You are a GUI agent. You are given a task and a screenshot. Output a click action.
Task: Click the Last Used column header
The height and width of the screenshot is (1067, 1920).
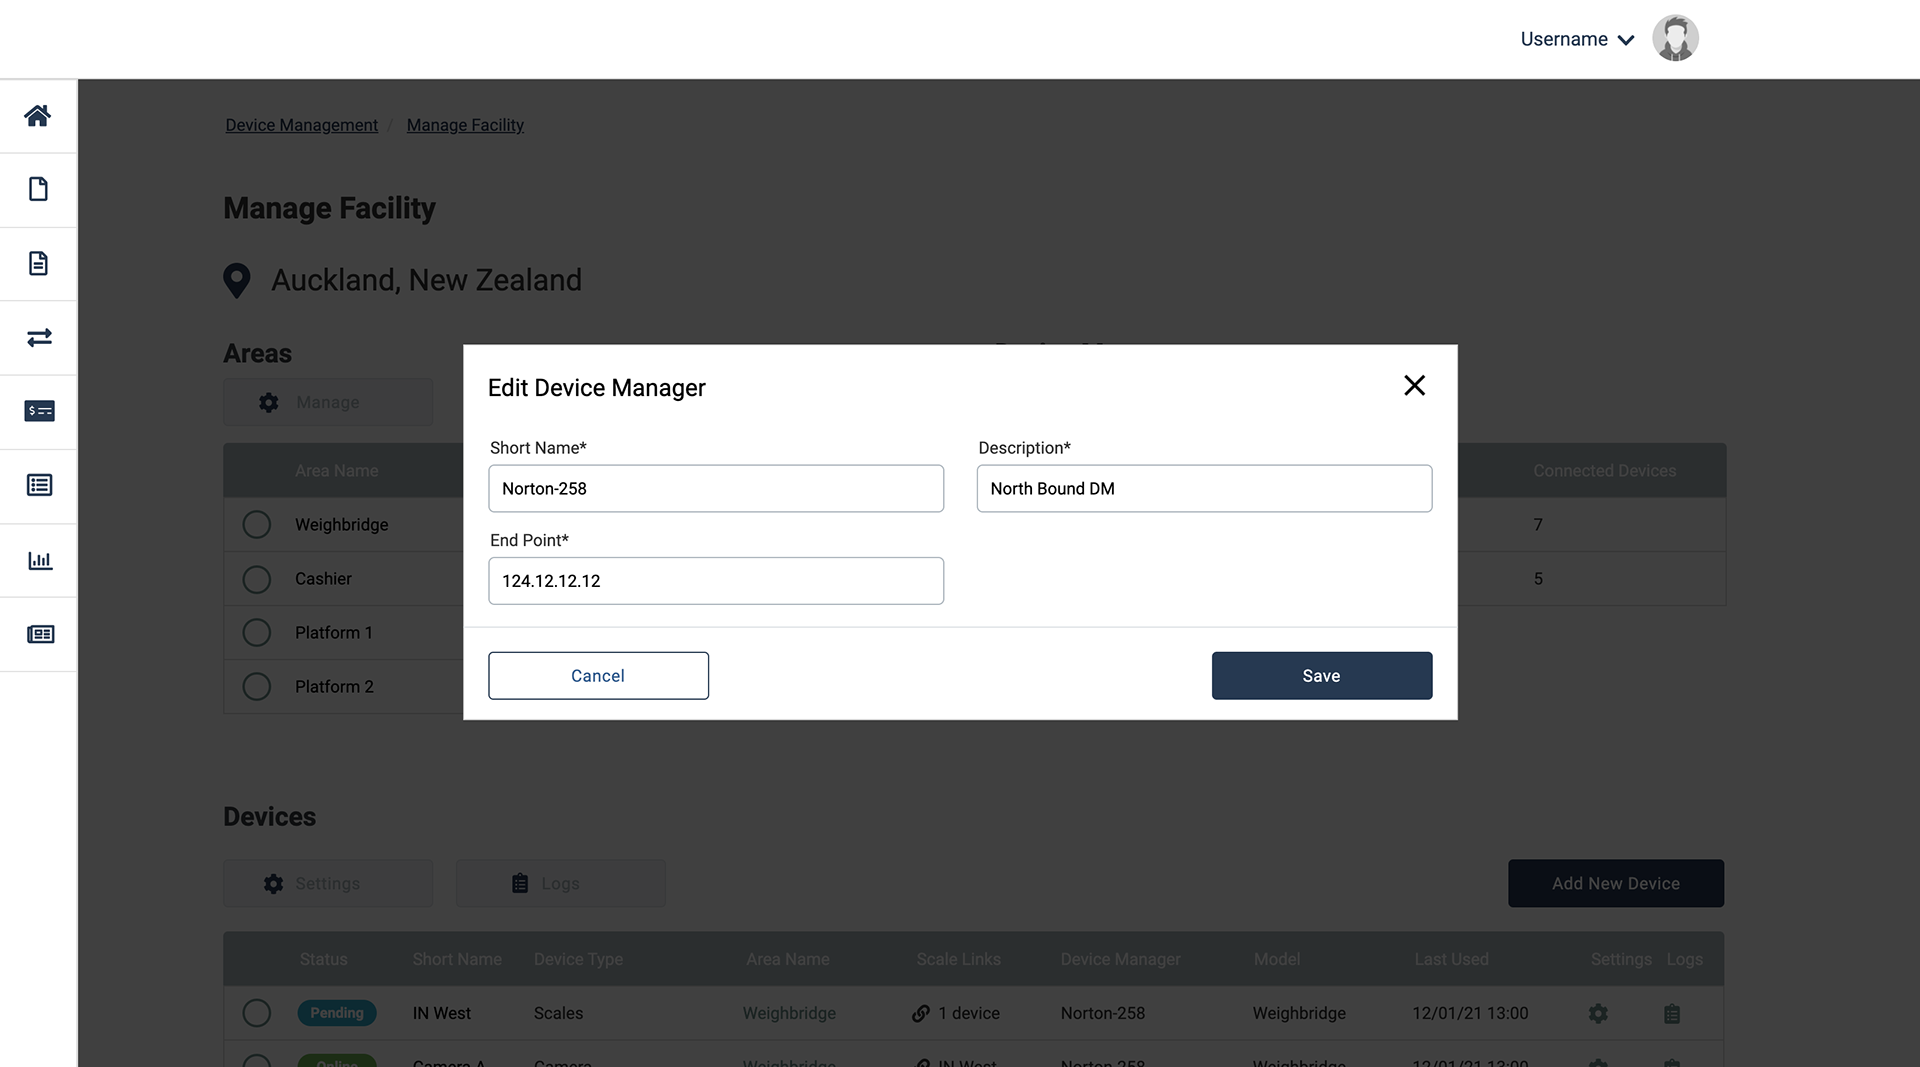click(x=1451, y=959)
